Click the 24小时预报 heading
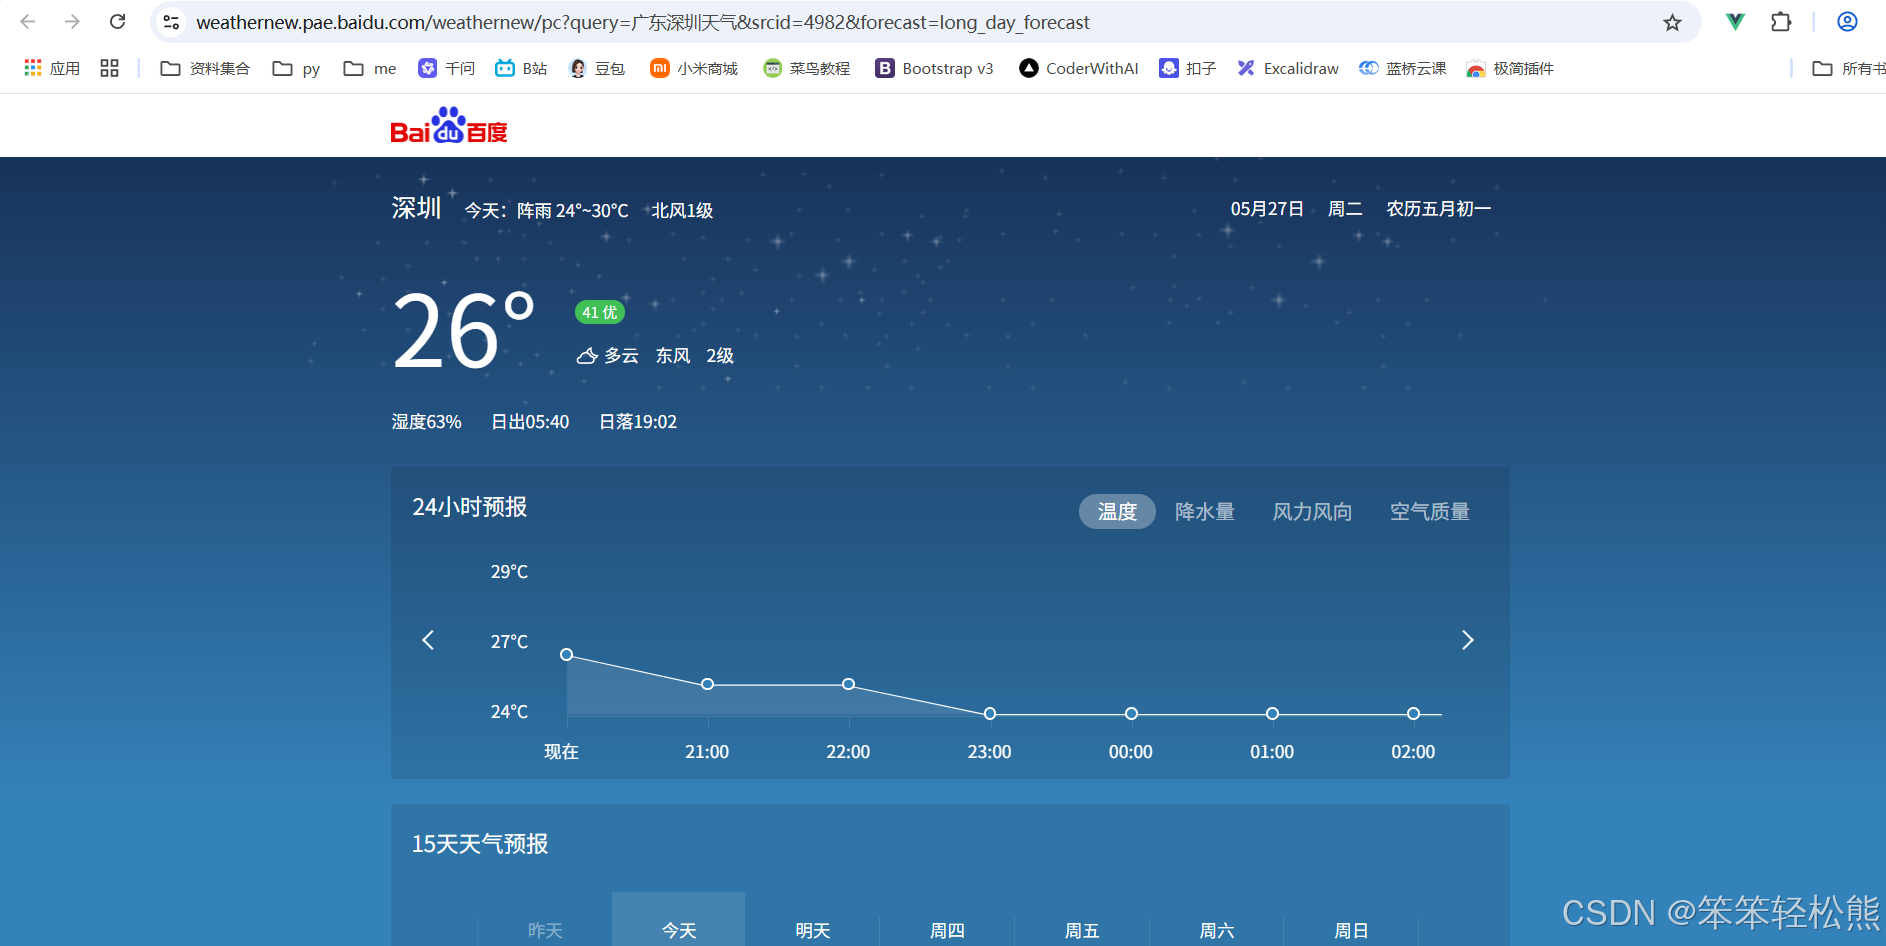This screenshot has width=1886, height=946. (470, 507)
